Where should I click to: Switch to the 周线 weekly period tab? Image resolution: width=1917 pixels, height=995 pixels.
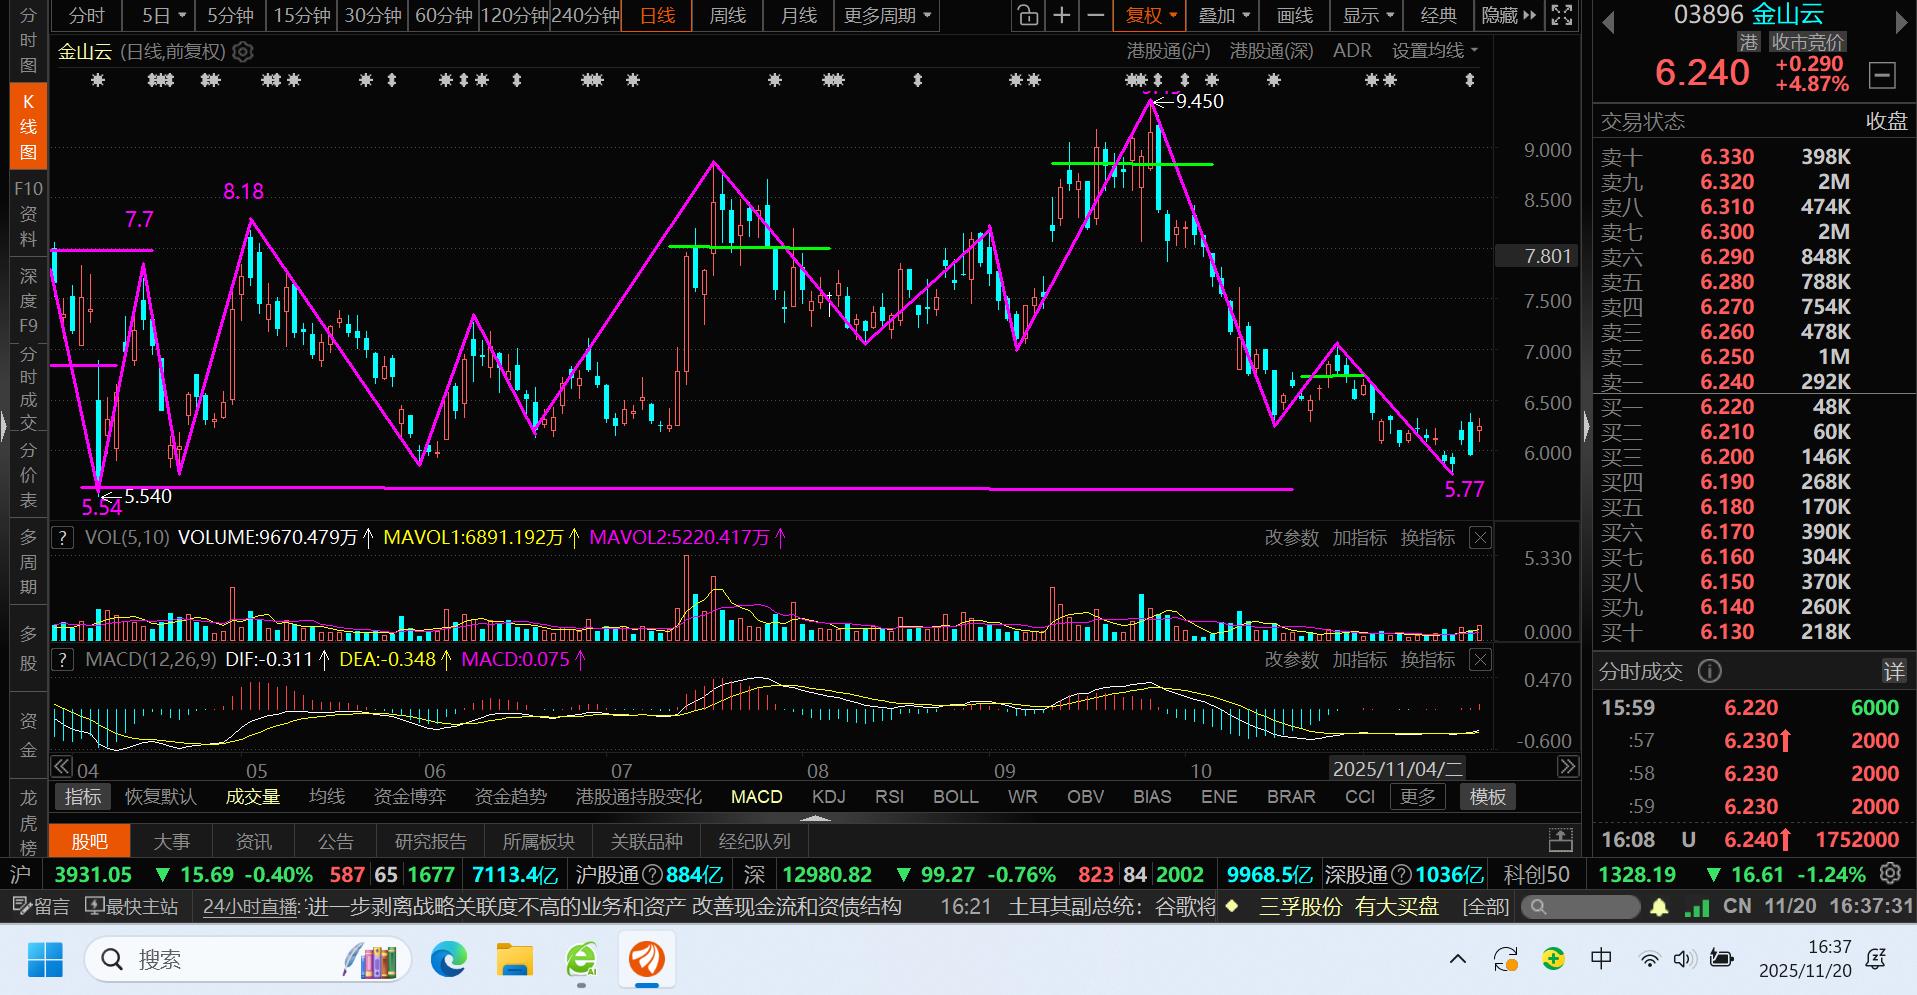[727, 16]
